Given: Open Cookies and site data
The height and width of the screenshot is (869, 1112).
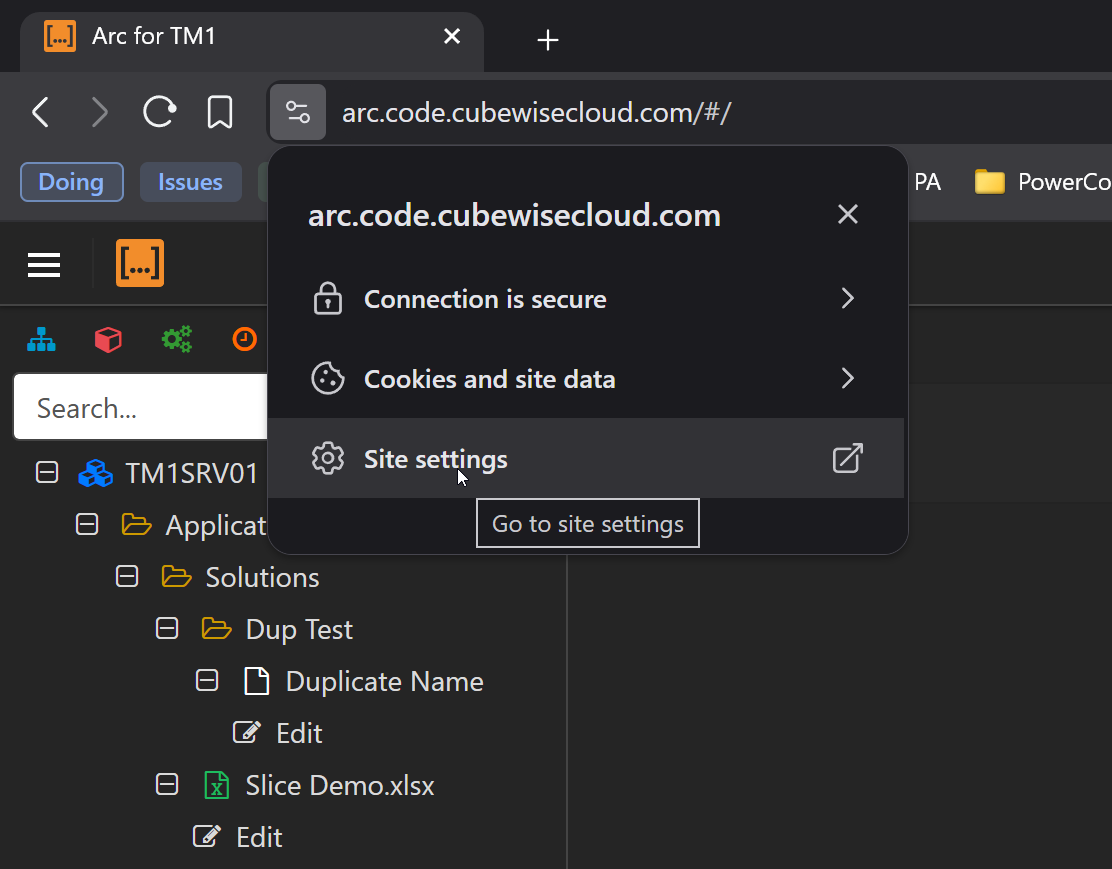Looking at the screenshot, I should click(586, 379).
